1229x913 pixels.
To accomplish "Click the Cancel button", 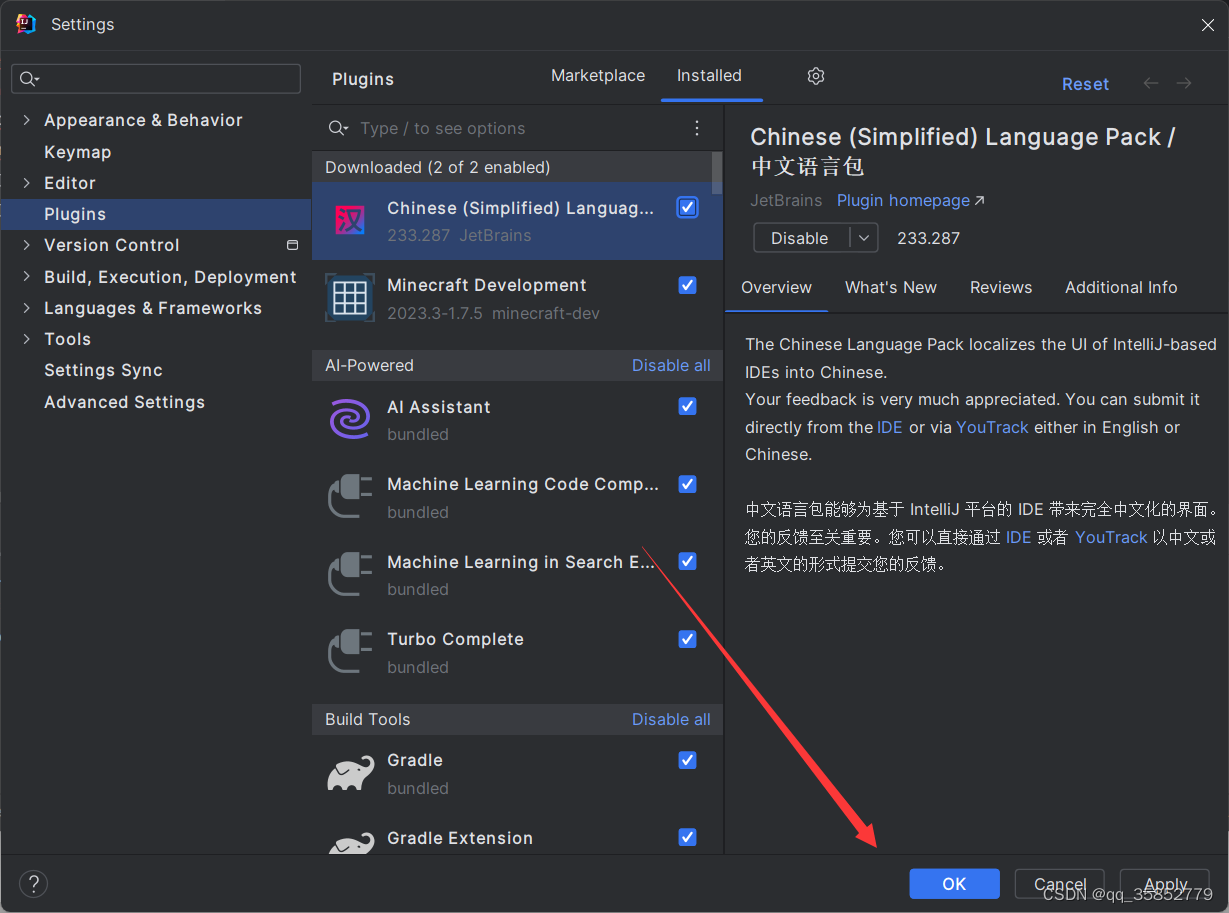I will pyautogui.click(x=1060, y=884).
